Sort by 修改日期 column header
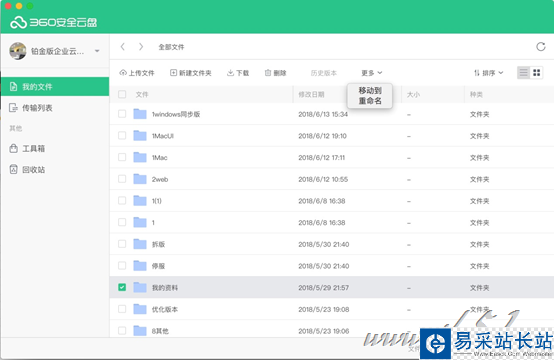 311,94
